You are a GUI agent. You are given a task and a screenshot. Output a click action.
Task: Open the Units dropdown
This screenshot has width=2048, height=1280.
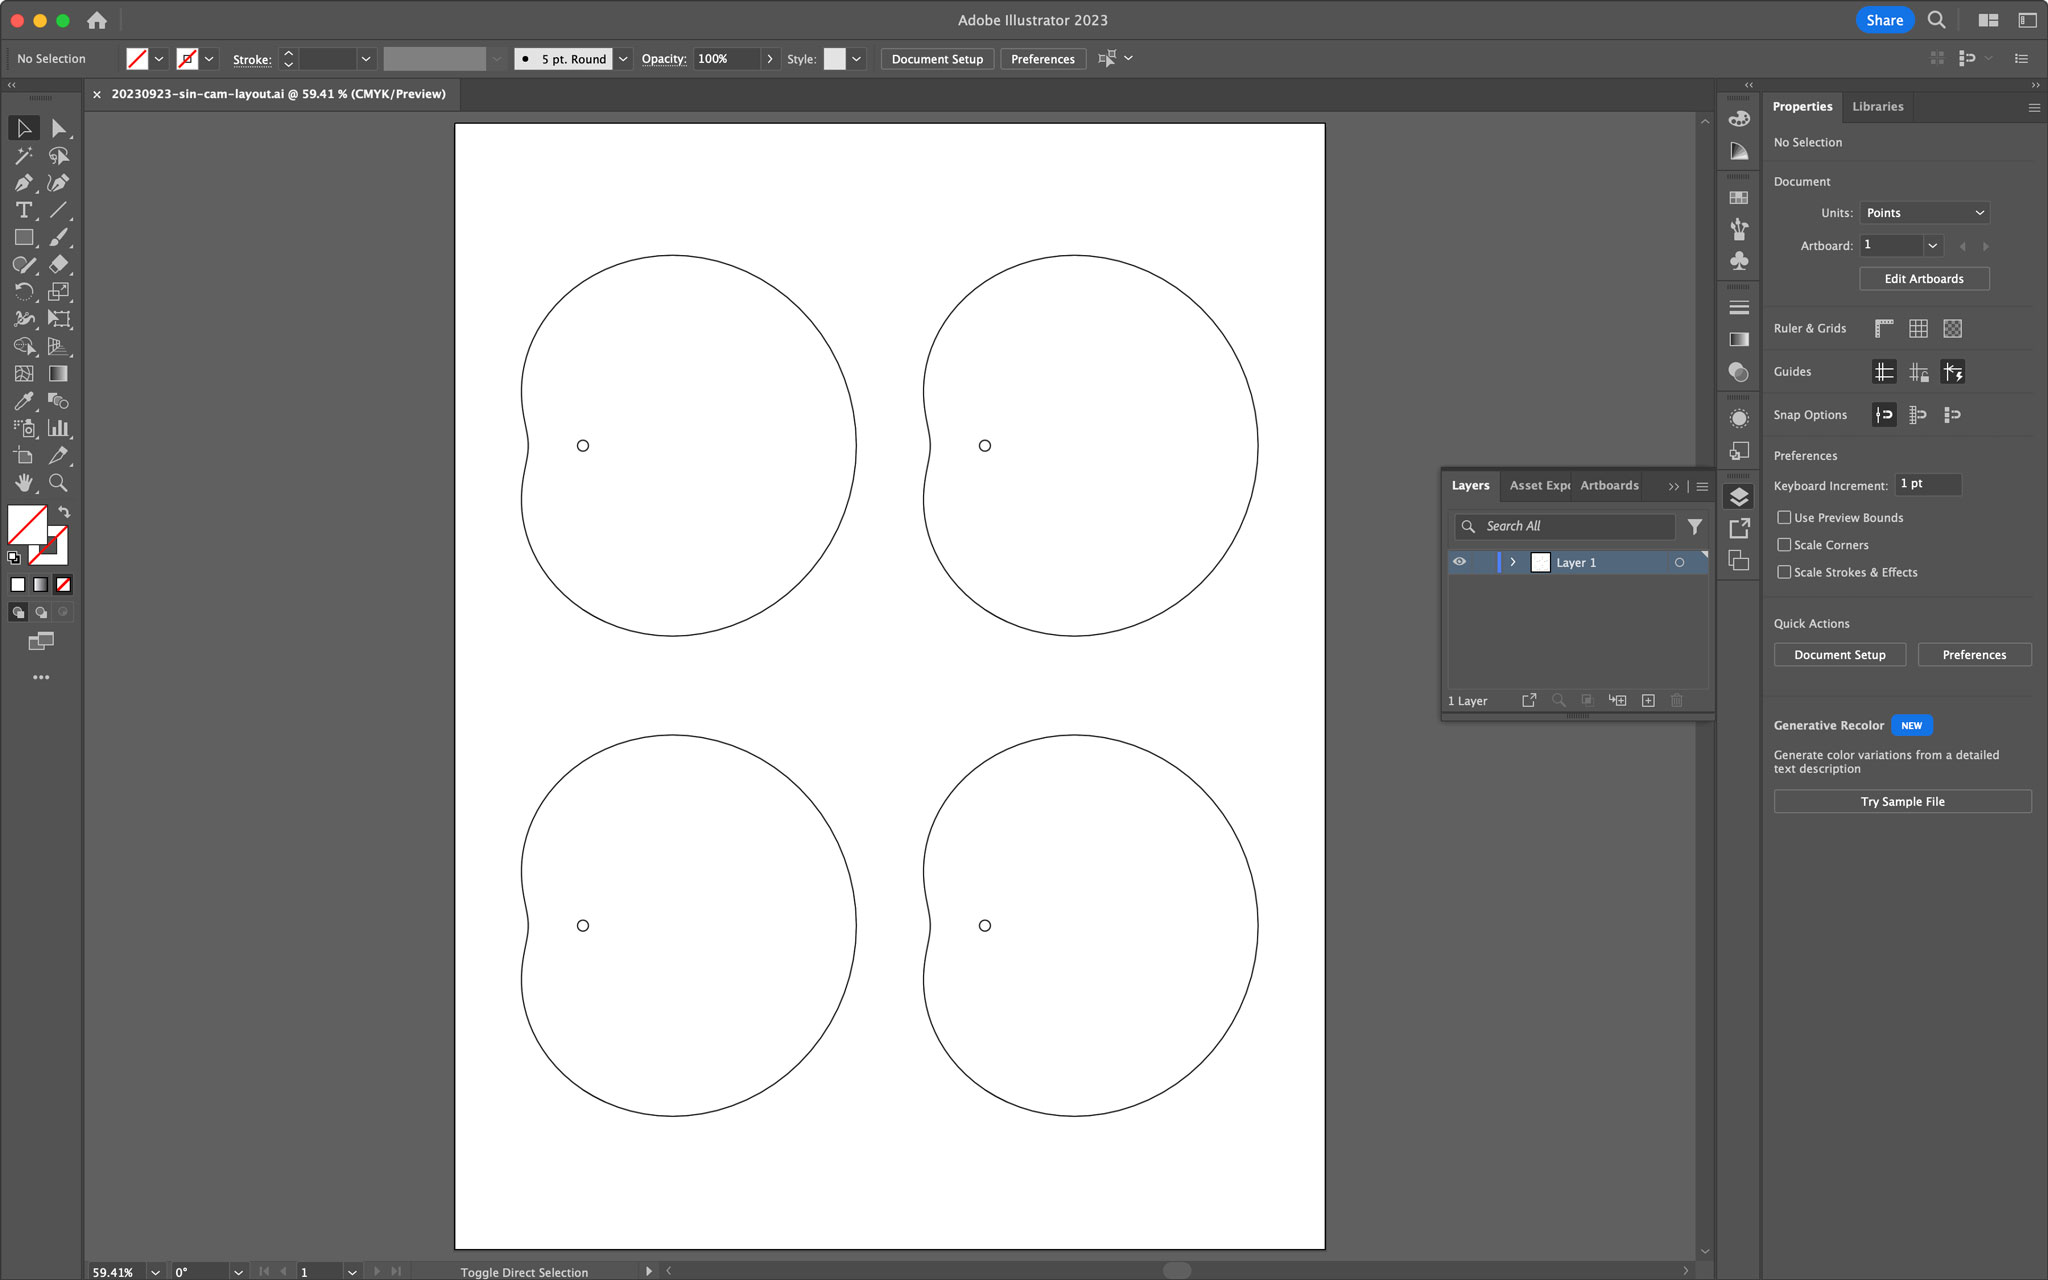pos(1924,213)
